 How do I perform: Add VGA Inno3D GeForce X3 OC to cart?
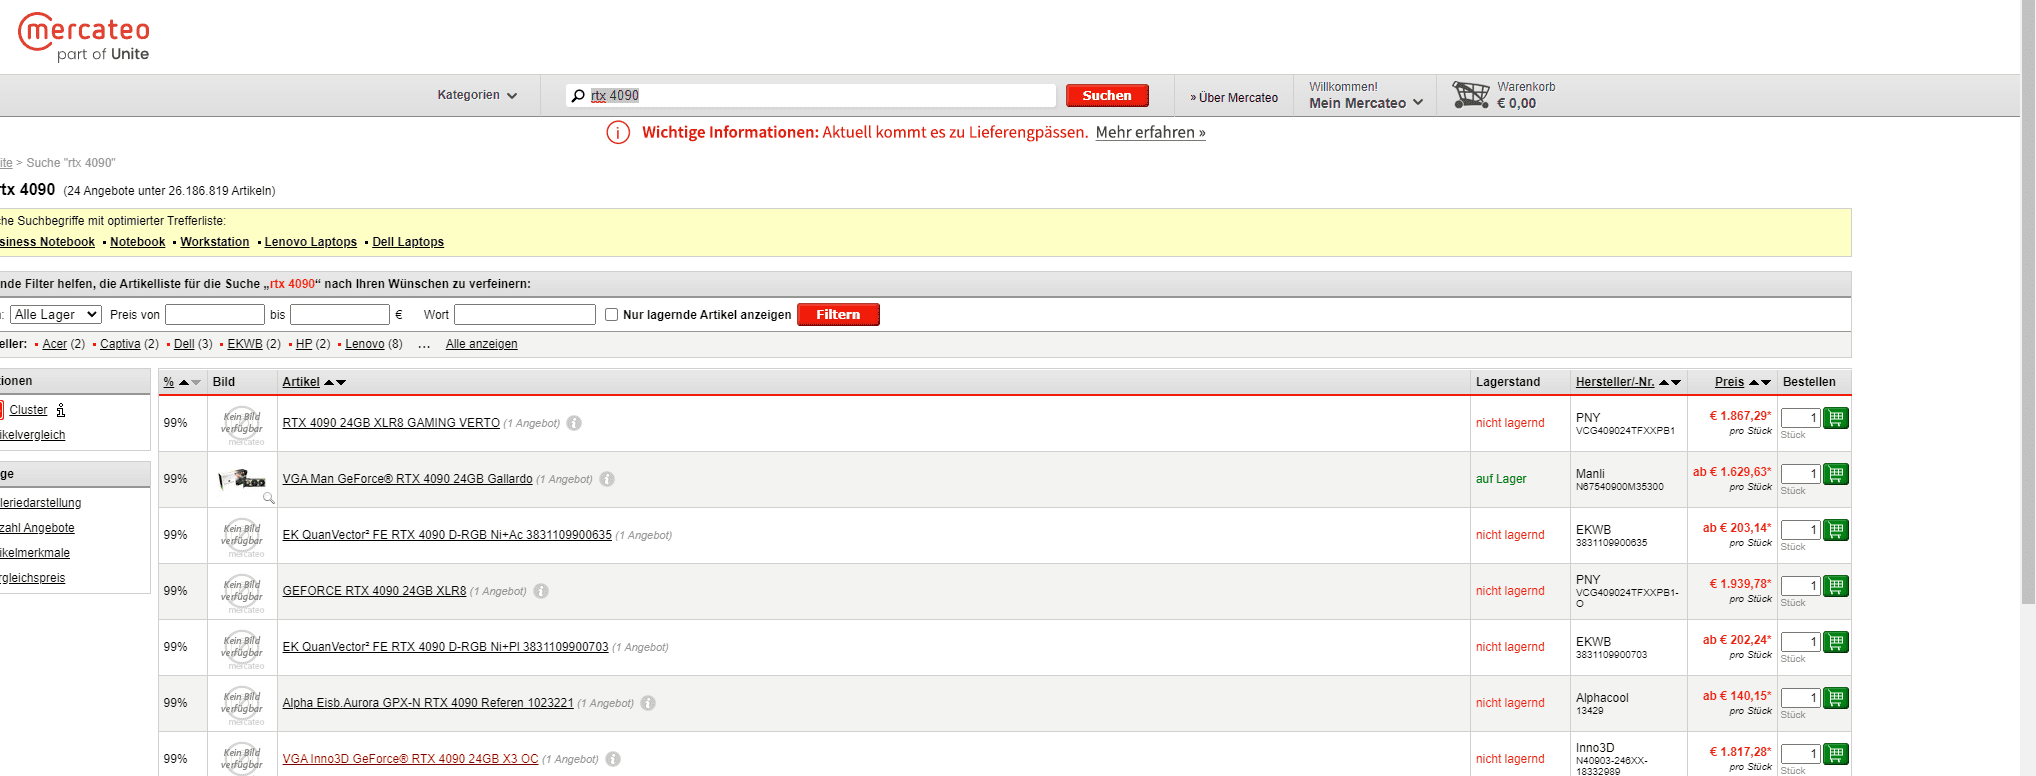point(1836,754)
